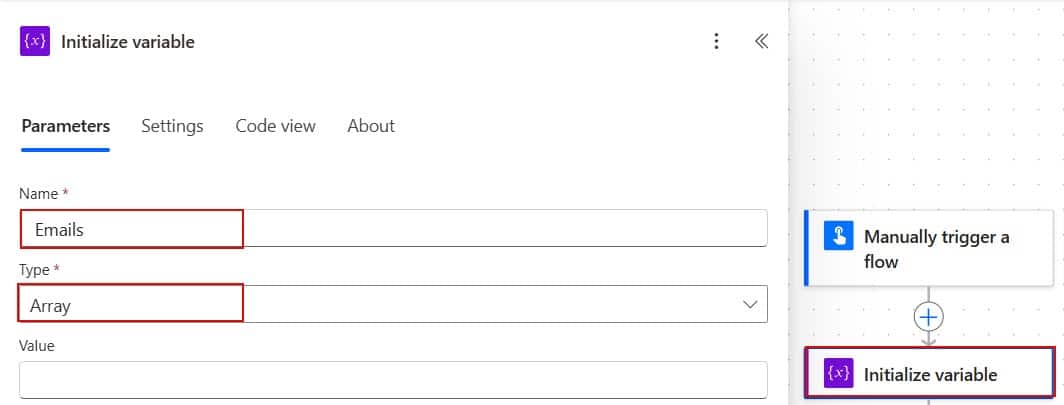Click the empty Value input field

point(393,380)
